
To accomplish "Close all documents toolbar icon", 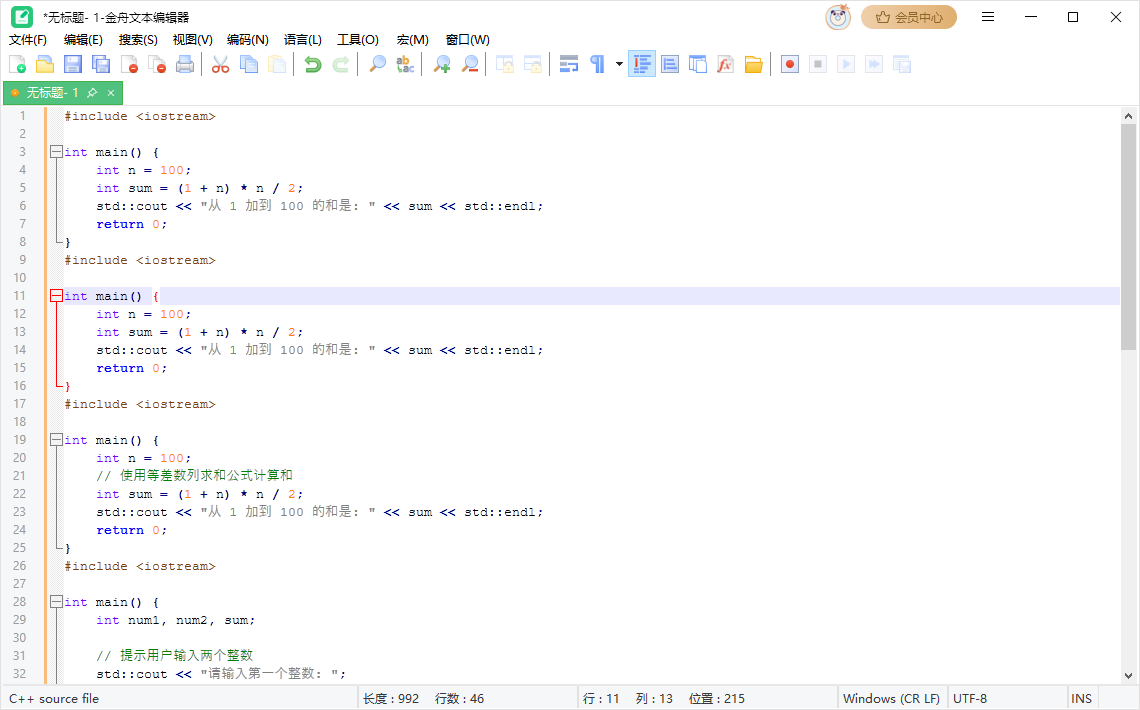I will pos(157,65).
